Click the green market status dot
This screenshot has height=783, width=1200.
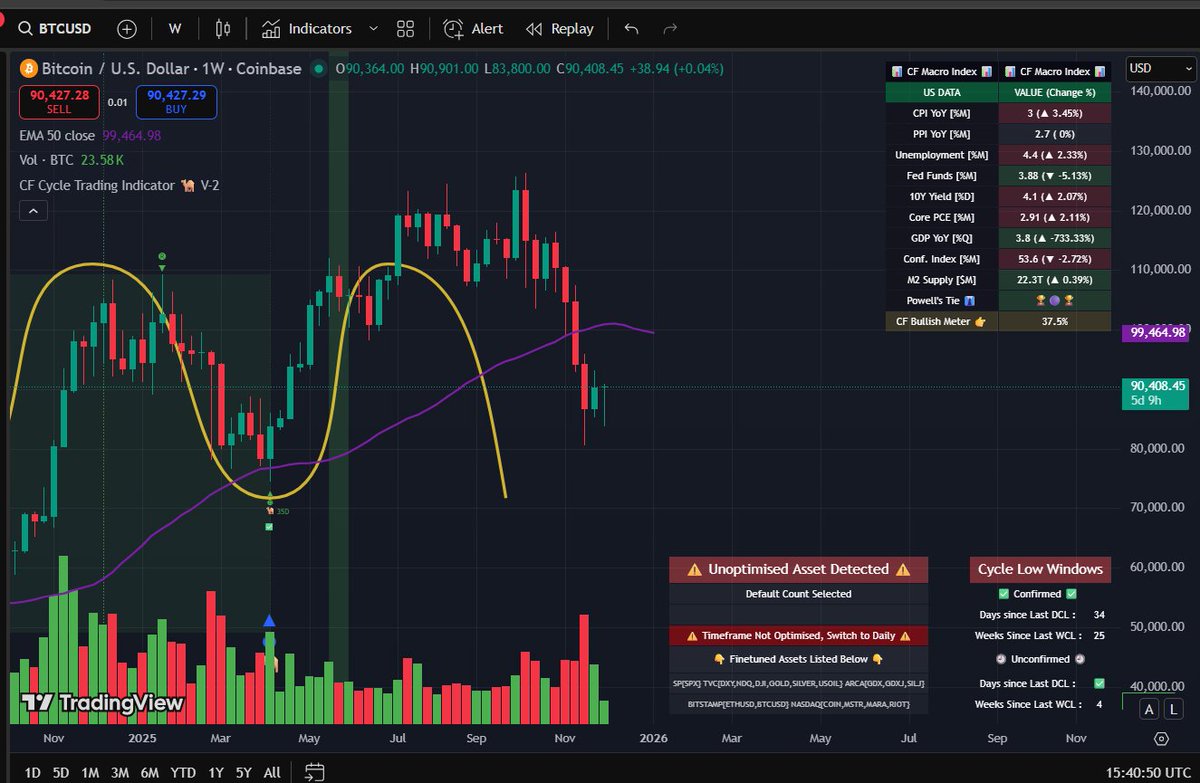click(x=319, y=69)
